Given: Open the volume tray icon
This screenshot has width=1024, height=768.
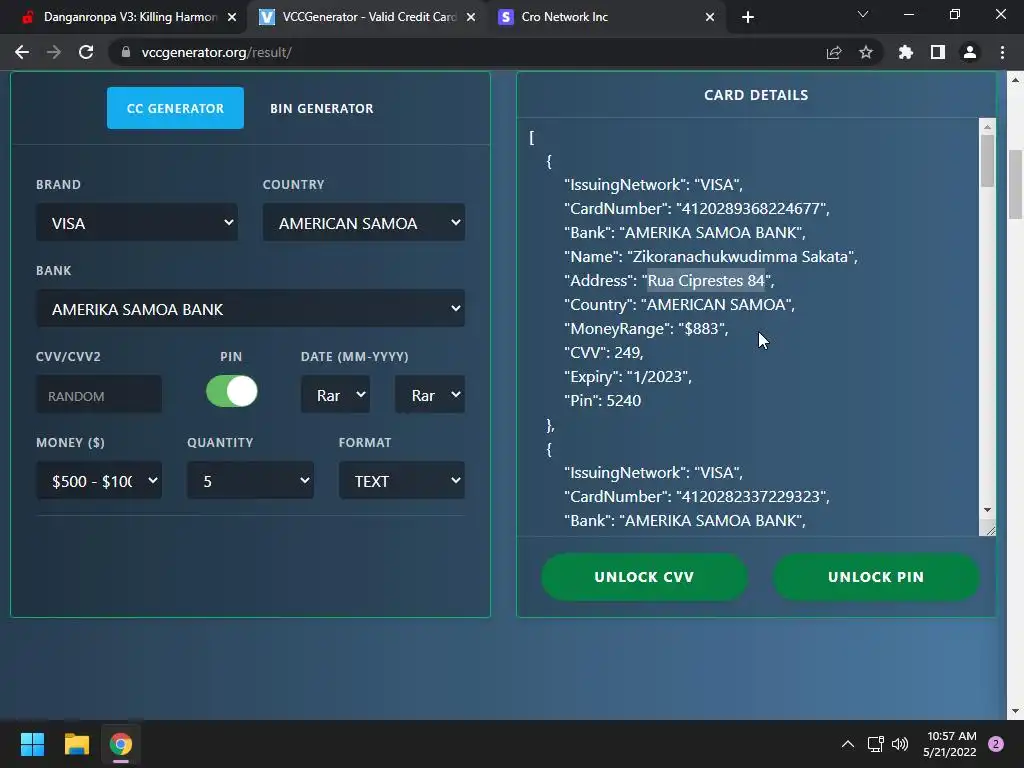Looking at the screenshot, I should click(x=900, y=744).
